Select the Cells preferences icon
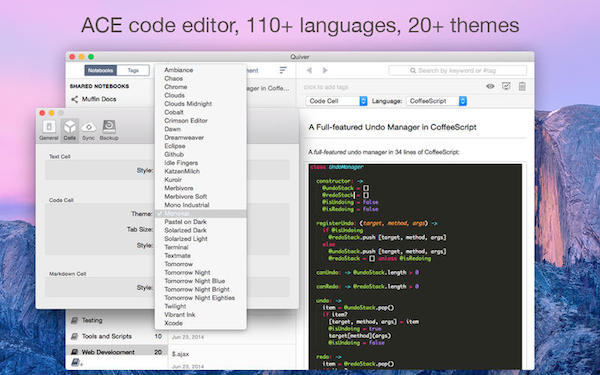Viewport: 600px width, 375px height. (70, 130)
